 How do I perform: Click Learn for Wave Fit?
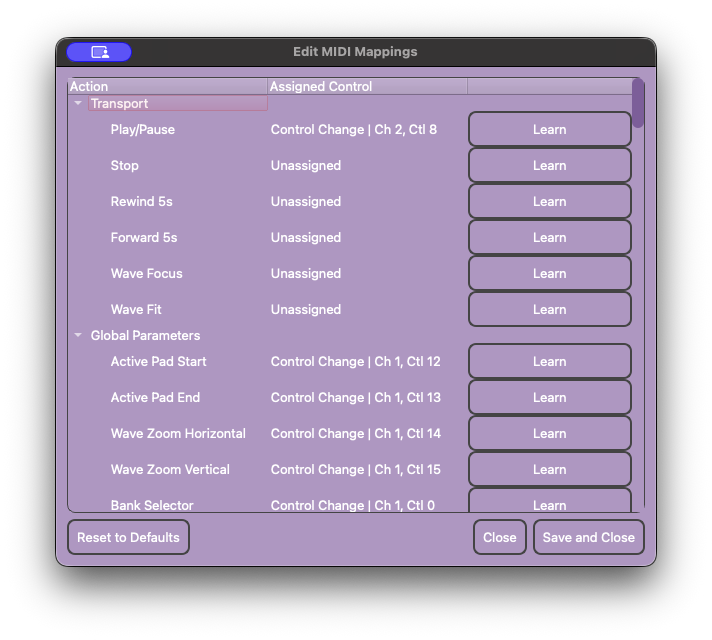(x=549, y=309)
